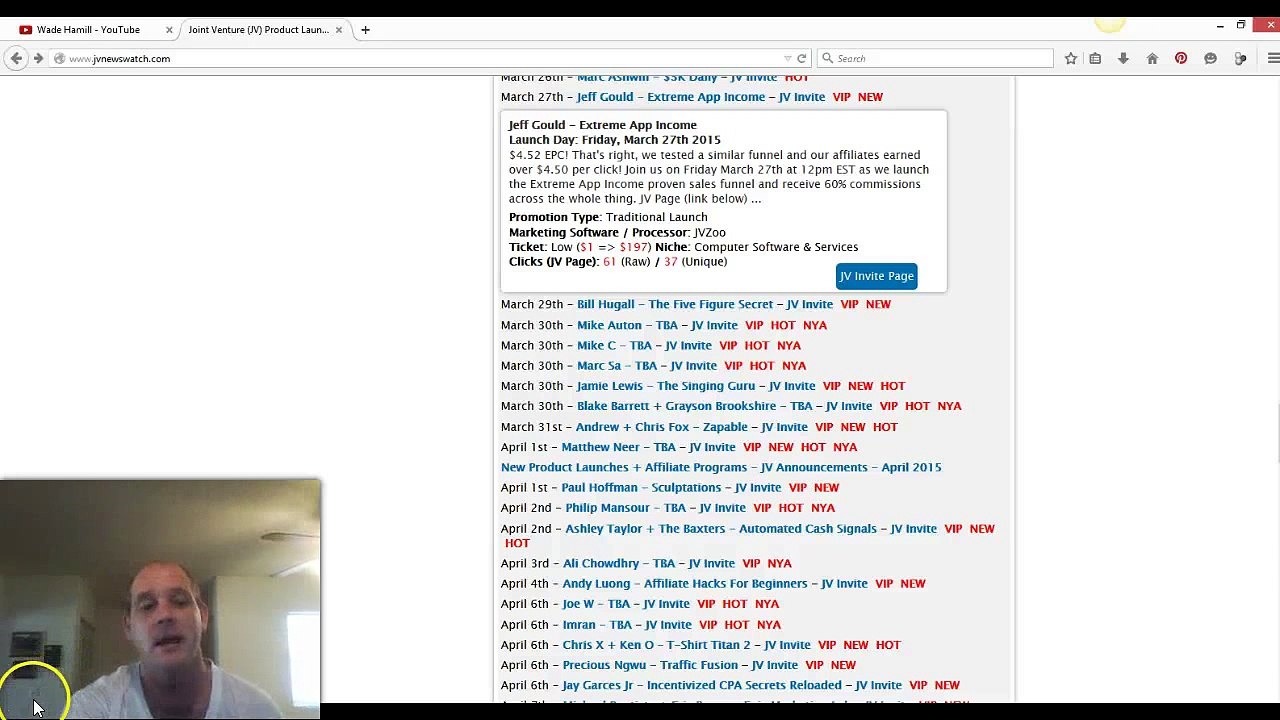
Task: Focus the URL bar showing www.jvnewswatch.com
Action: coord(420,59)
